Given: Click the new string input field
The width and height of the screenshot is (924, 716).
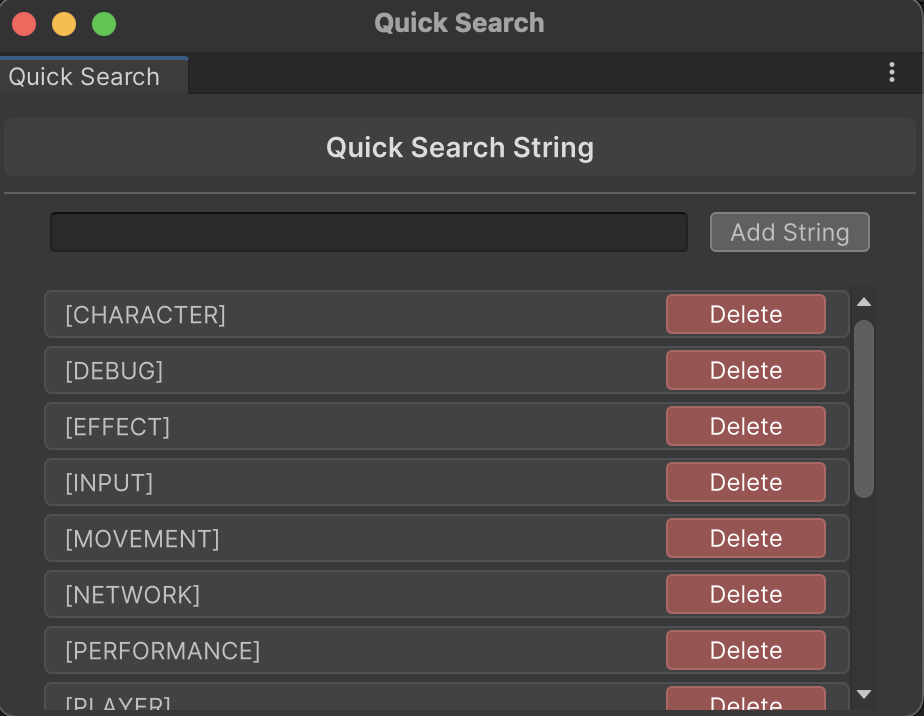Looking at the screenshot, I should [368, 231].
